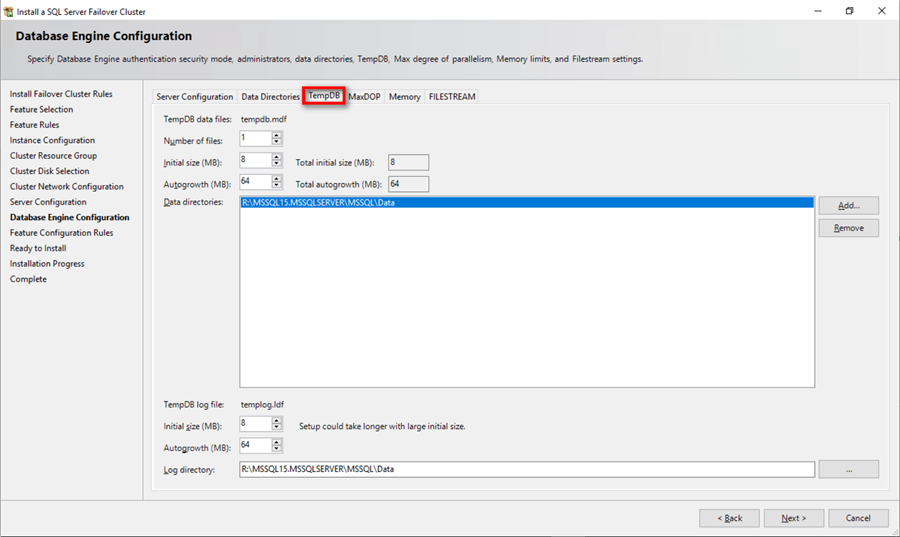The height and width of the screenshot is (537, 900).
Task: Click the log file Autogrowth field
Action: (255, 446)
